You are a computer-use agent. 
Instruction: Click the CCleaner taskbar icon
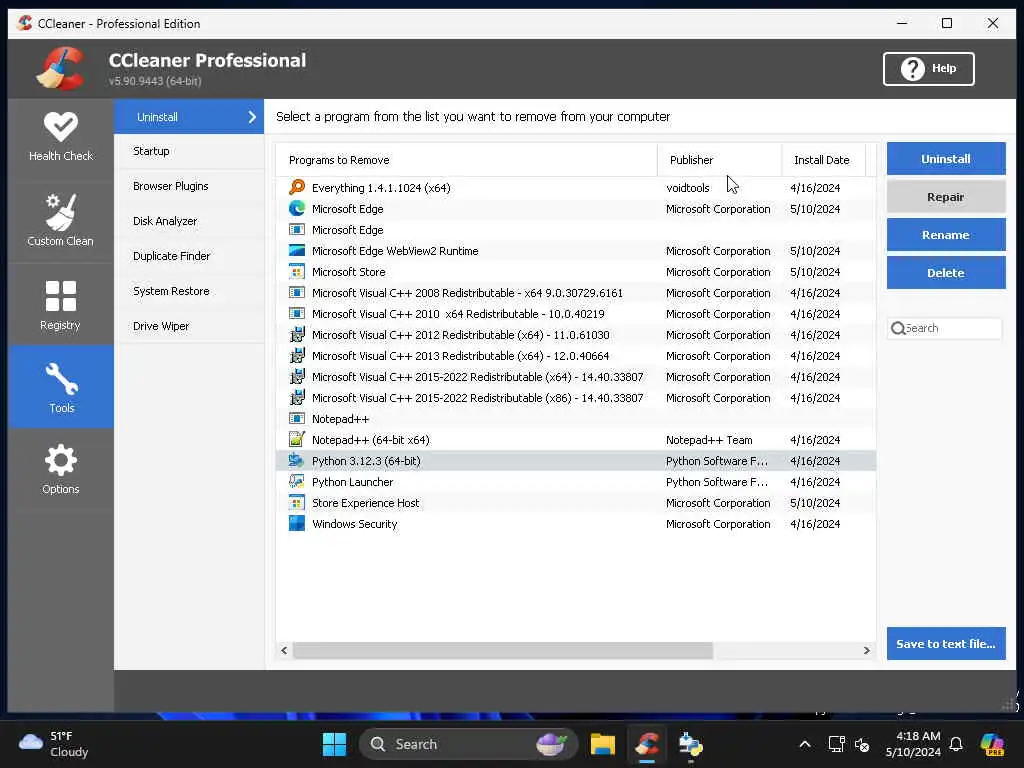[647, 744]
